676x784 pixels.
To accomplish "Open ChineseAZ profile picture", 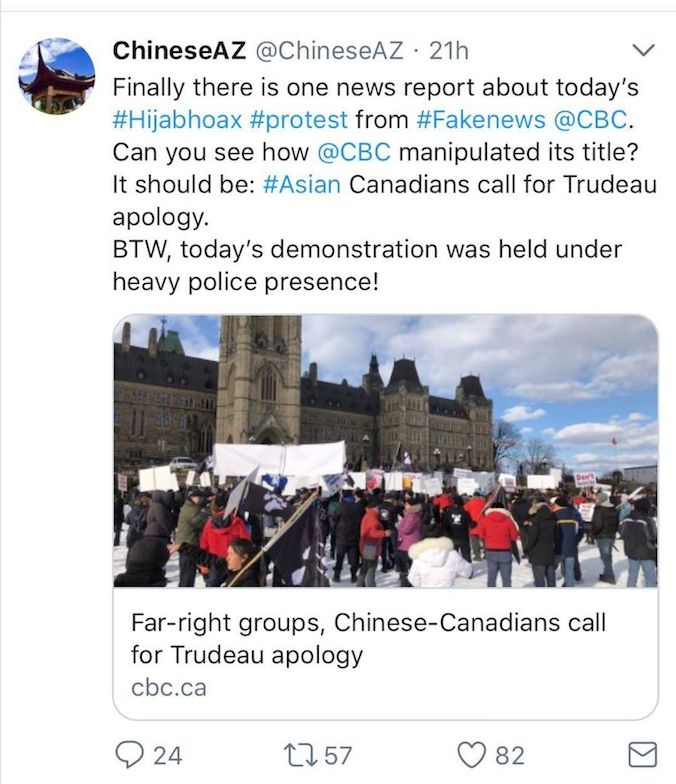I will click(x=57, y=77).
